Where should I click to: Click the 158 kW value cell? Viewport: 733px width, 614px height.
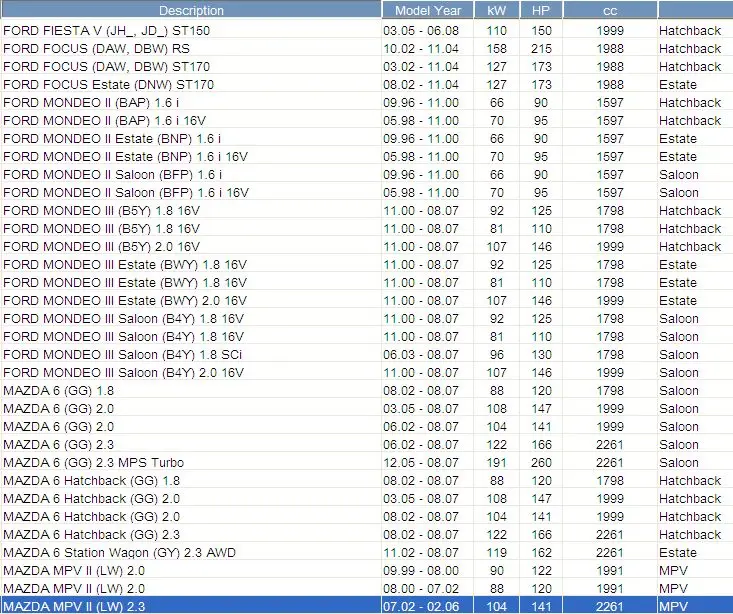[496, 49]
